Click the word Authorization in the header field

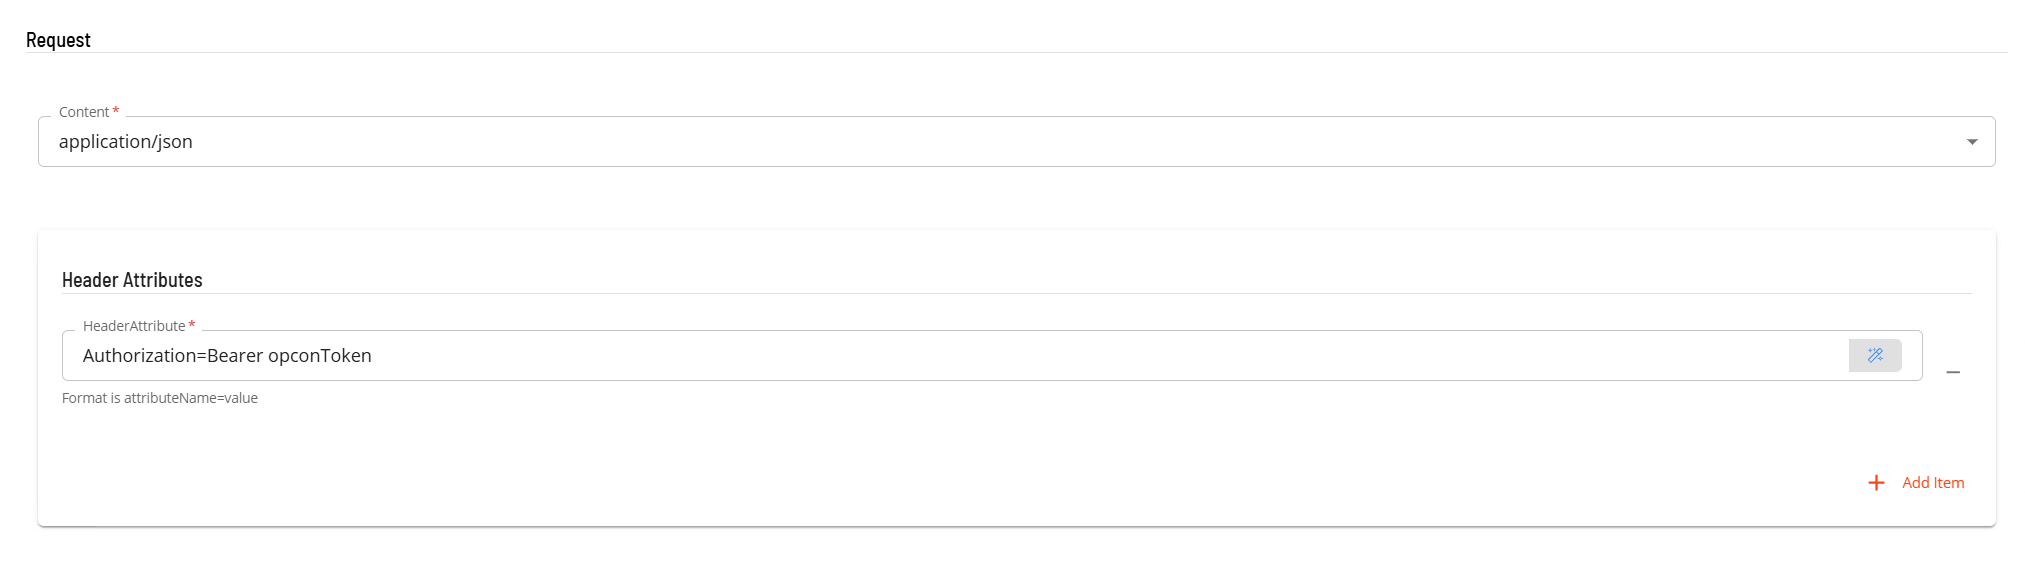(139, 356)
